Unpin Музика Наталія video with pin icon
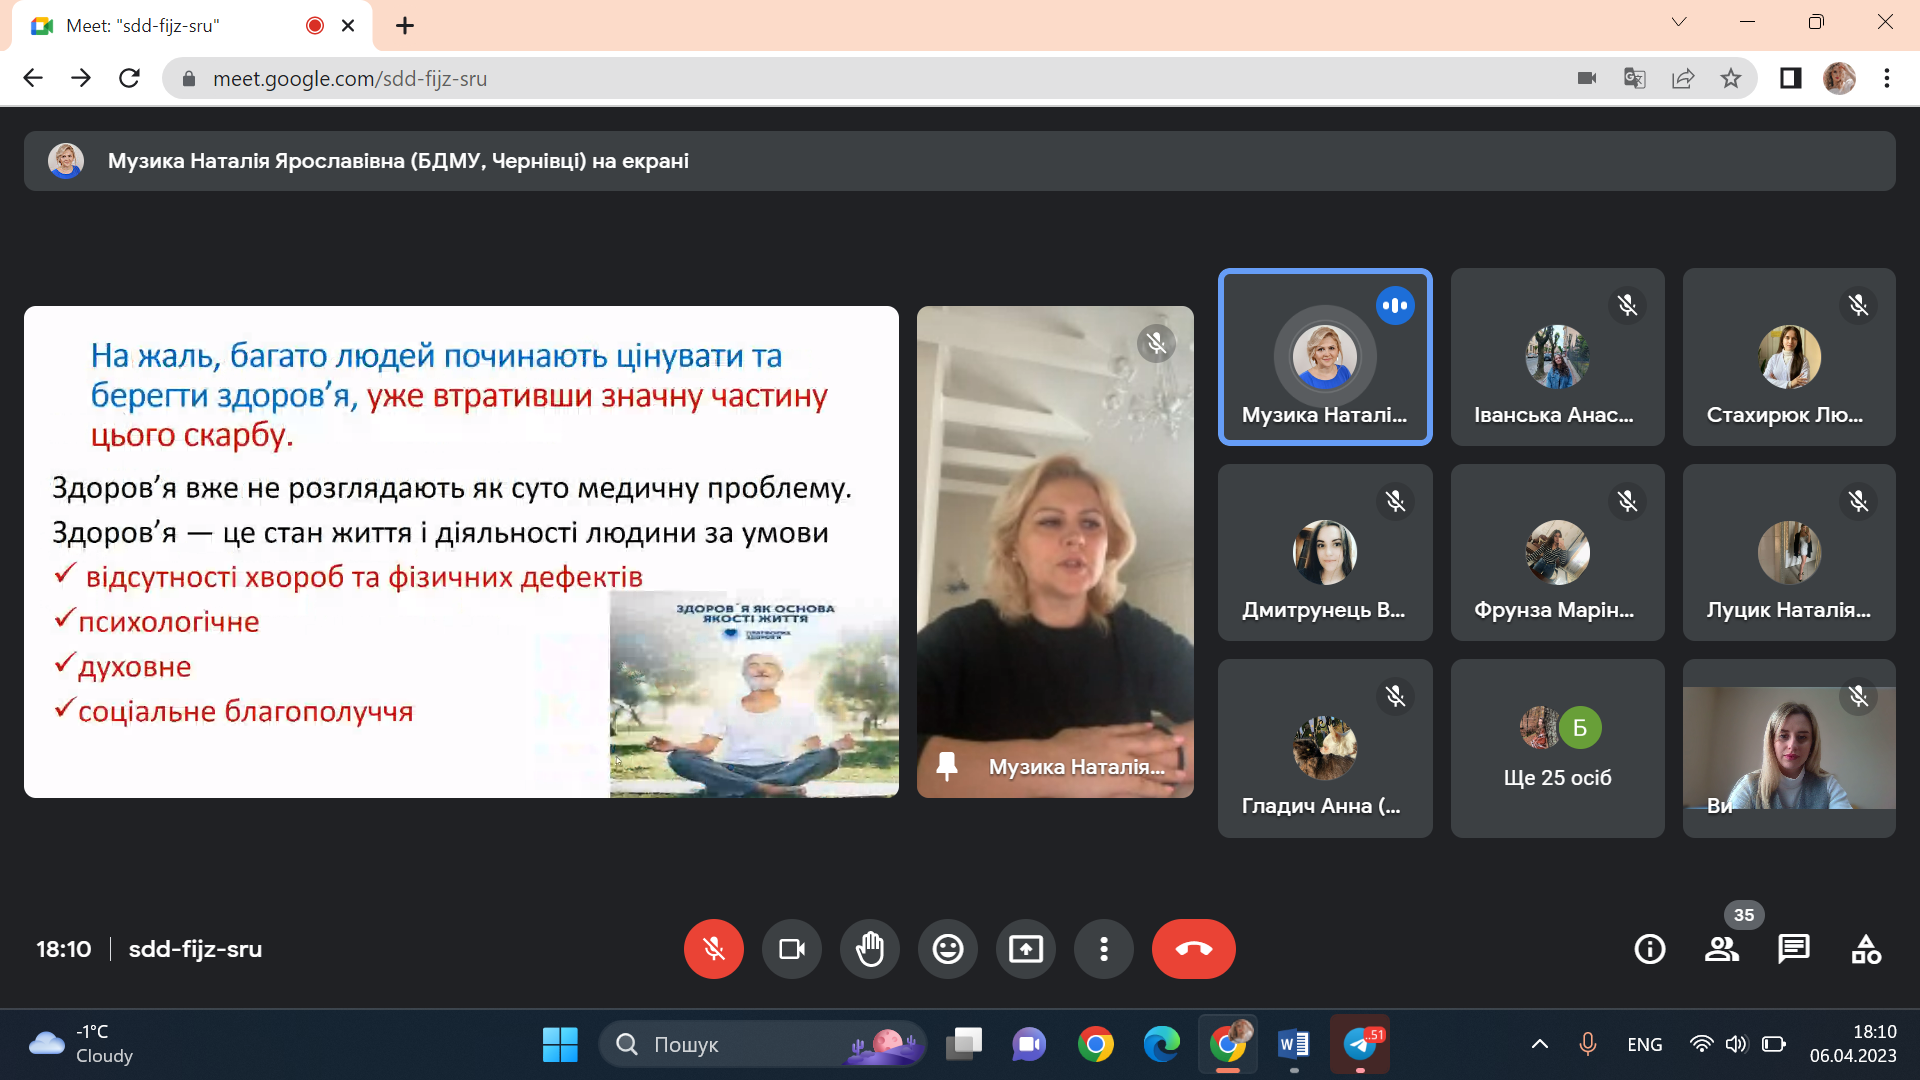This screenshot has width=1920, height=1080. click(946, 766)
